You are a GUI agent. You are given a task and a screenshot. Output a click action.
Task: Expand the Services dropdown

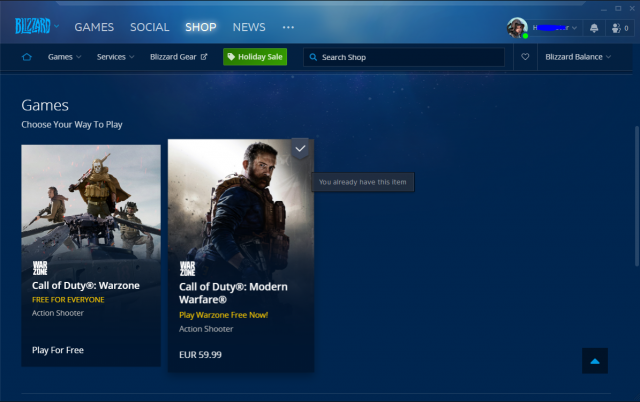[115, 57]
